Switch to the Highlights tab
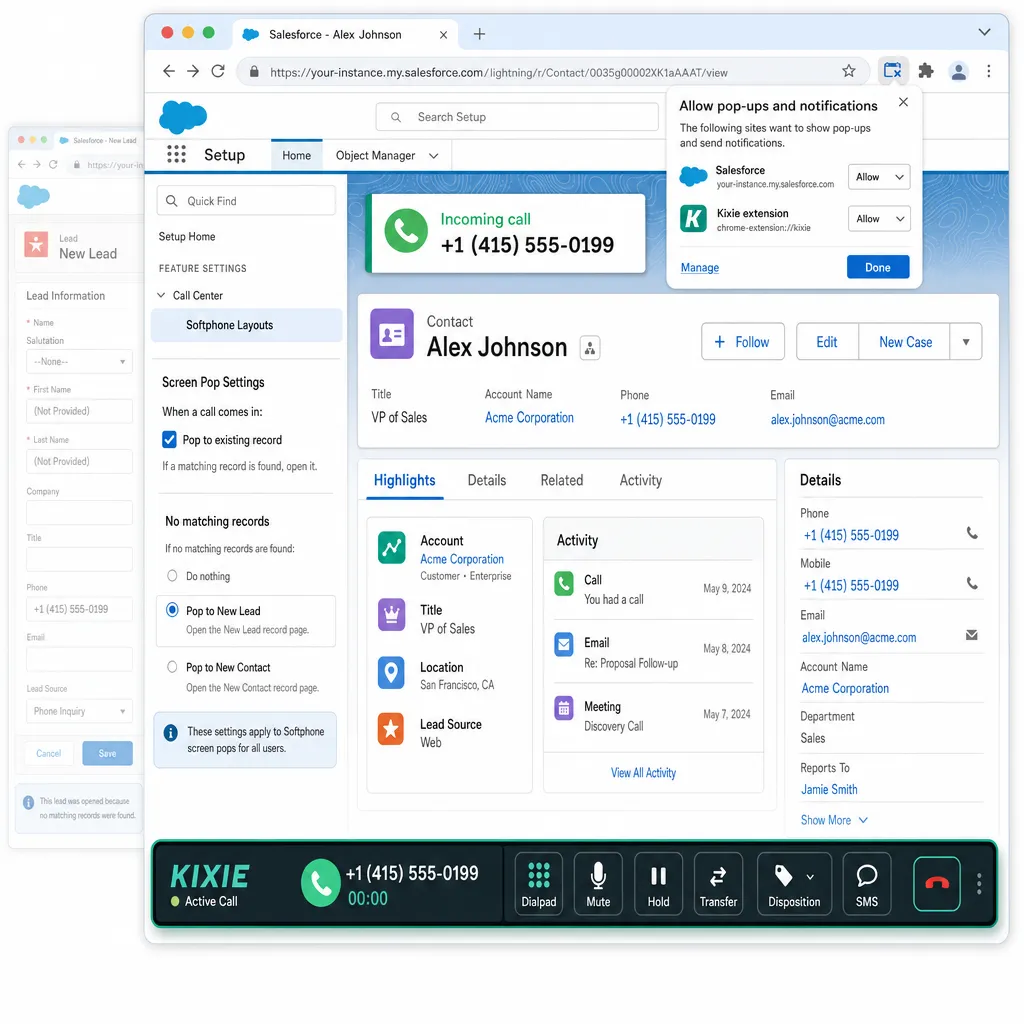The image size is (1024, 1024). (x=404, y=481)
